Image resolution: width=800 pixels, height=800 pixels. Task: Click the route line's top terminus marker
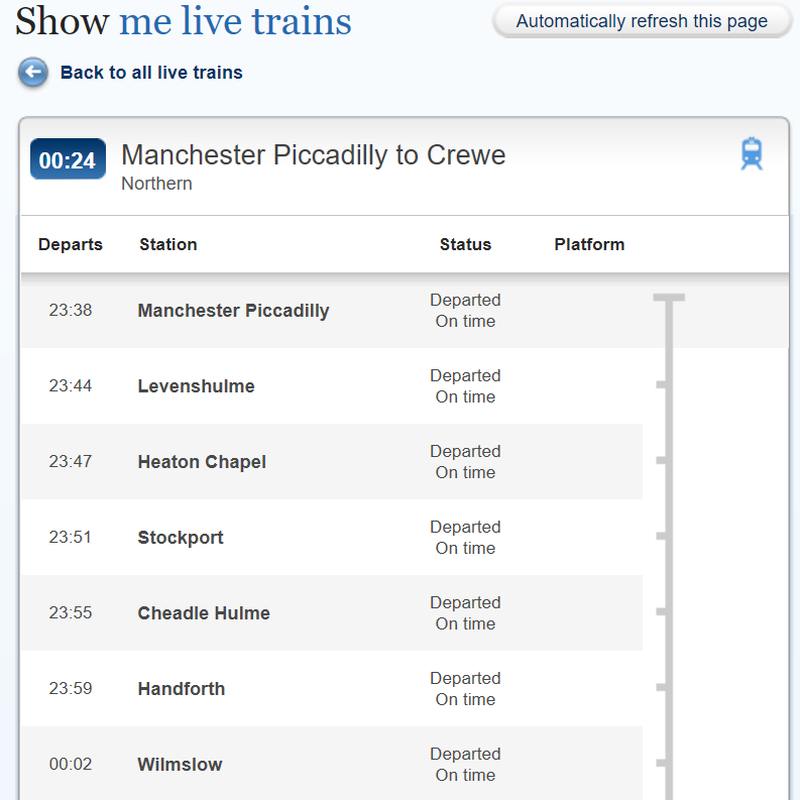click(x=668, y=297)
